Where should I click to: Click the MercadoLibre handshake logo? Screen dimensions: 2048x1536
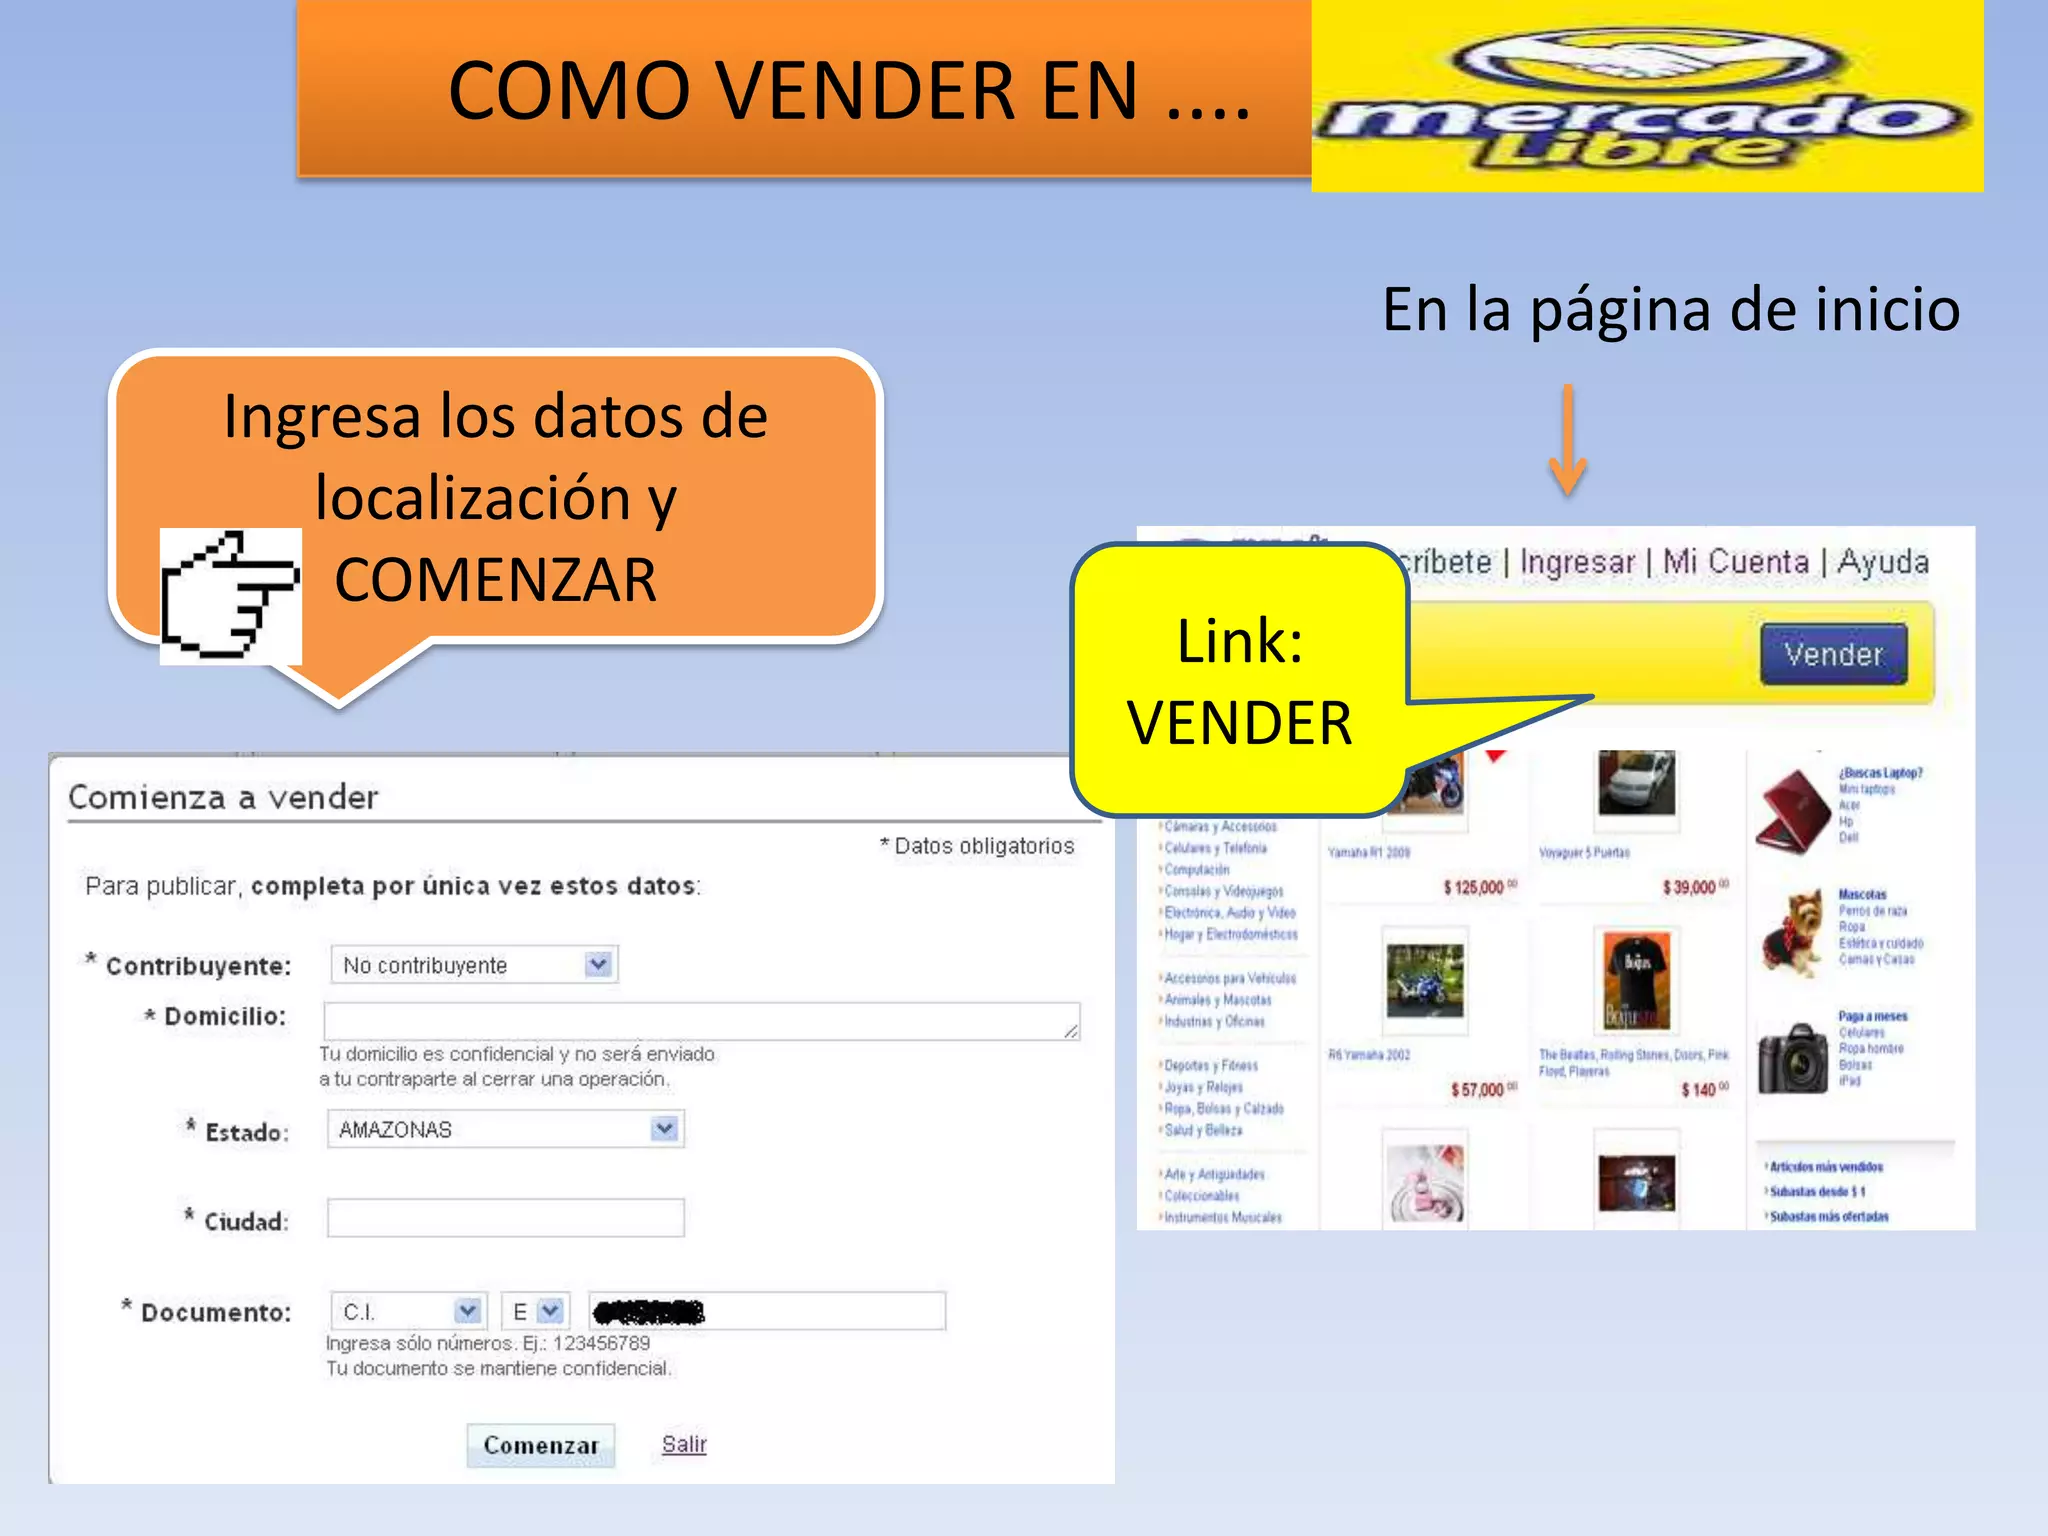(x=1647, y=96)
